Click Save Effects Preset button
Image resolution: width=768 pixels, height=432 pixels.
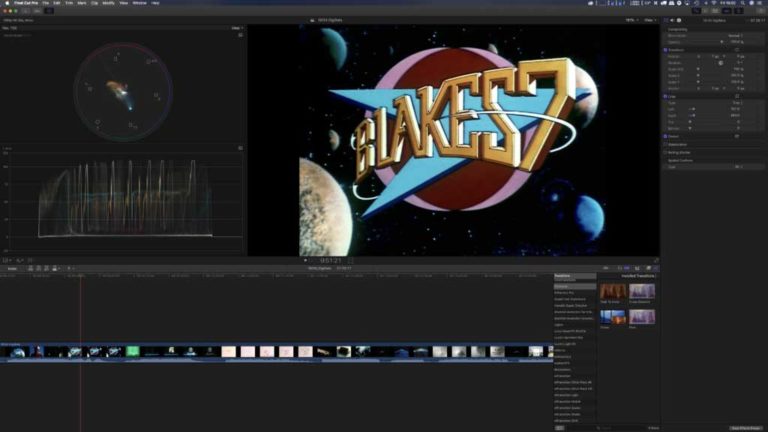coord(746,428)
